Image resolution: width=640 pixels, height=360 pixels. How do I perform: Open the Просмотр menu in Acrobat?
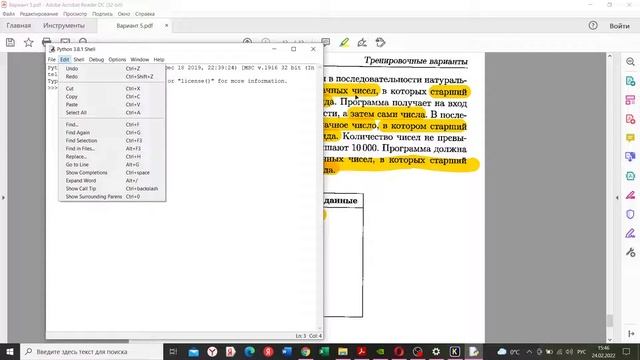[x=75, y=14]
